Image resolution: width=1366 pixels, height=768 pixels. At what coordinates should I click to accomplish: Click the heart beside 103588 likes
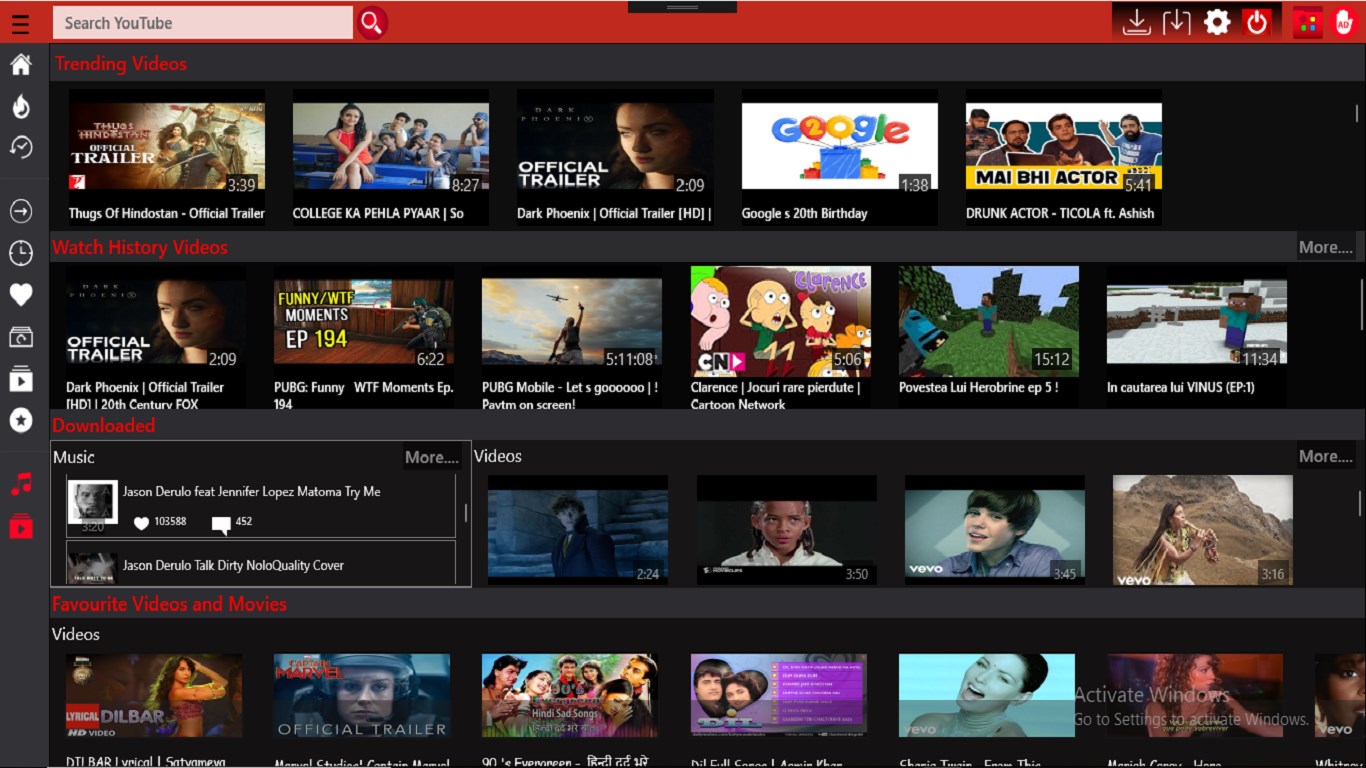(x=141, y=523)
